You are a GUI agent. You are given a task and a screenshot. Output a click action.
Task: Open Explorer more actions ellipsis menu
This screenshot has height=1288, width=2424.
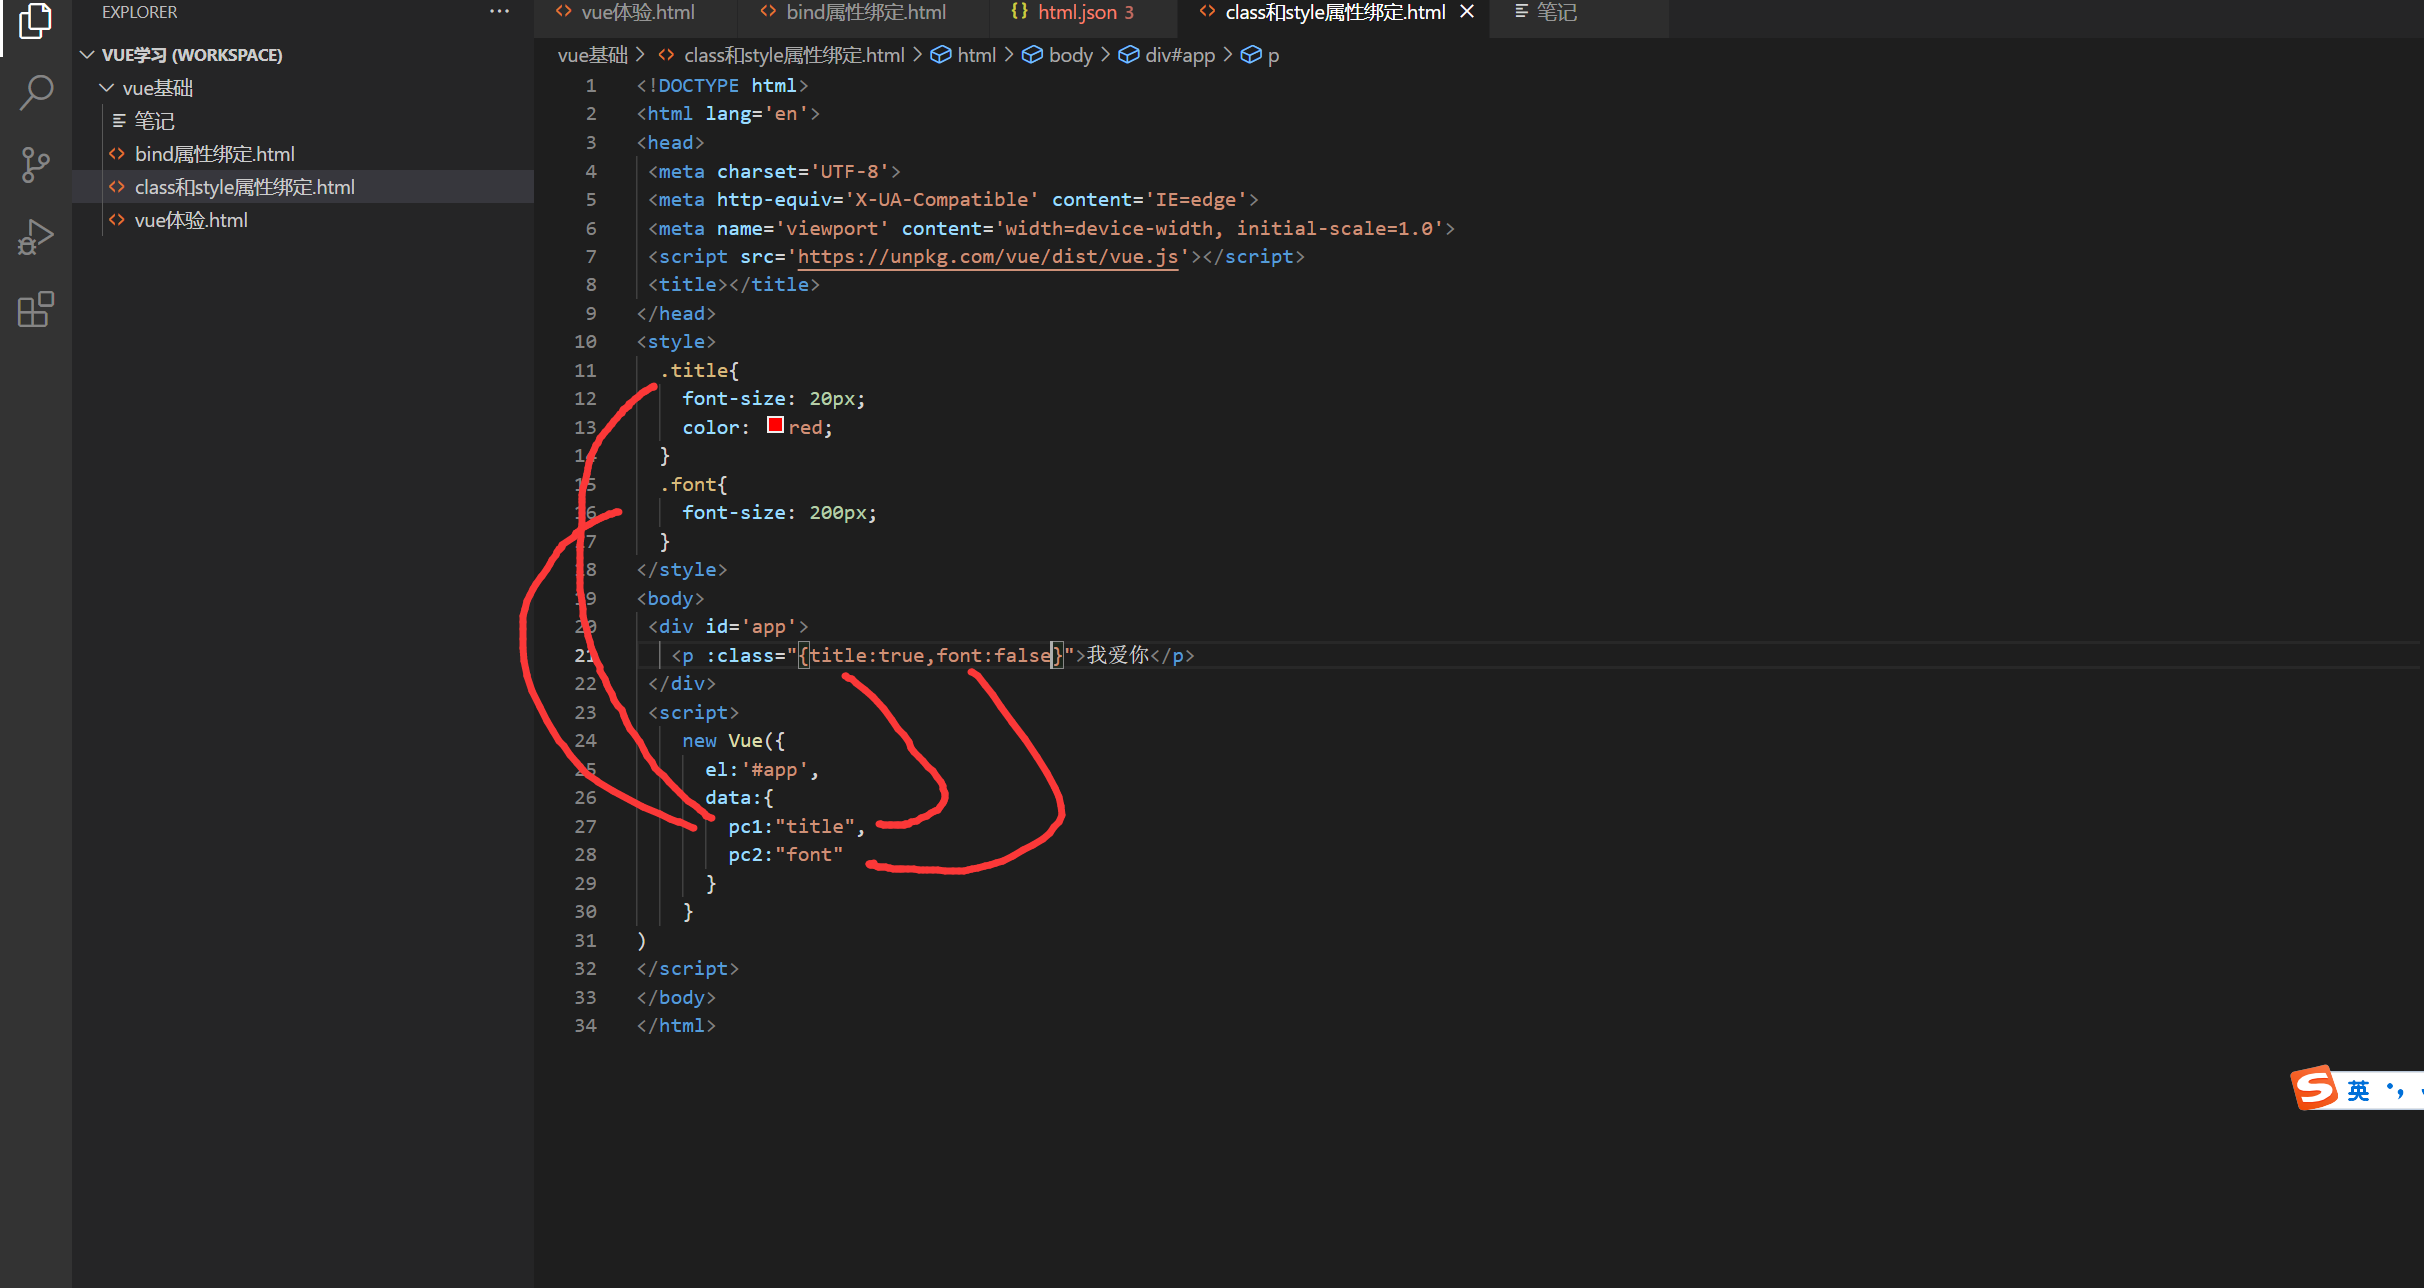point(499,12)
